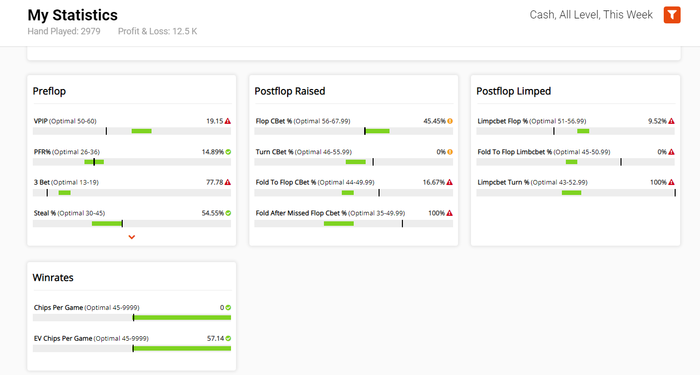The width and height of the screenshot is (700, 375).
Task: Click the Fold To Flop CBet % warning icon
Action: [450, 182]
